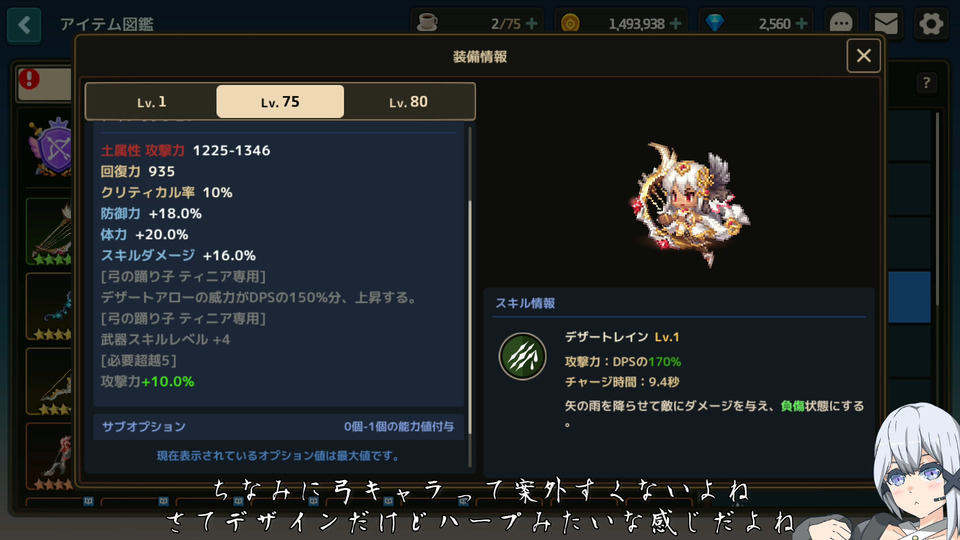Switch to the Lv. 80 tab
The width and height of the screenshot is (960, 540).
tap(408, 102)
